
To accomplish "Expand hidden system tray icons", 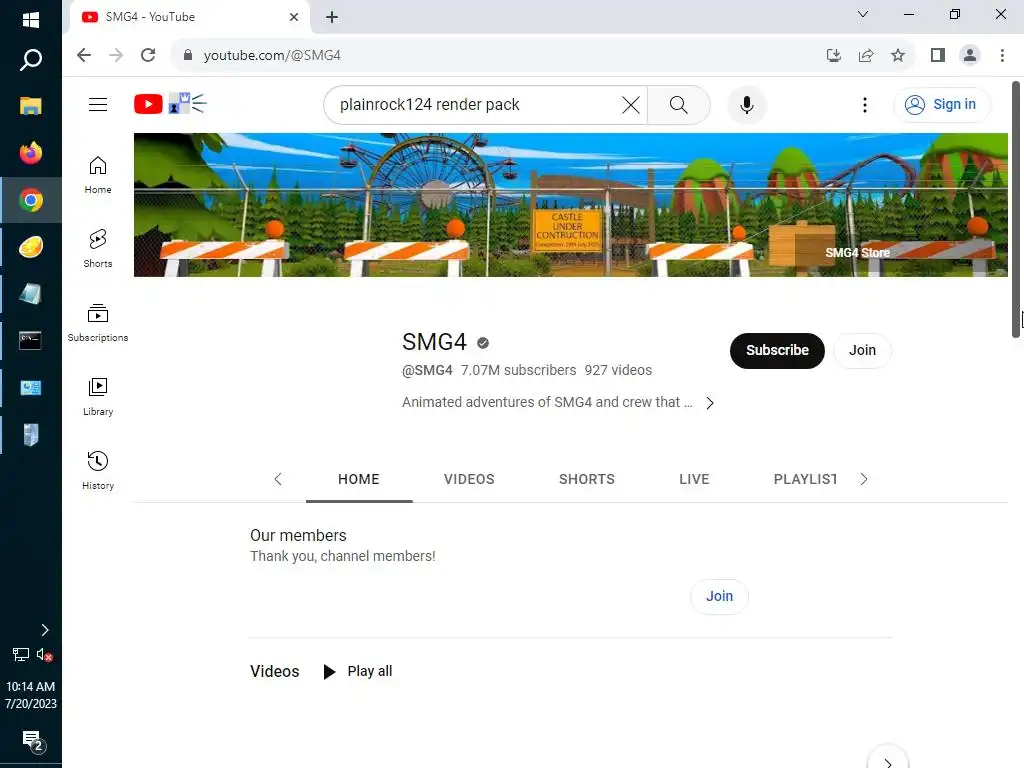I will [44, 630].
